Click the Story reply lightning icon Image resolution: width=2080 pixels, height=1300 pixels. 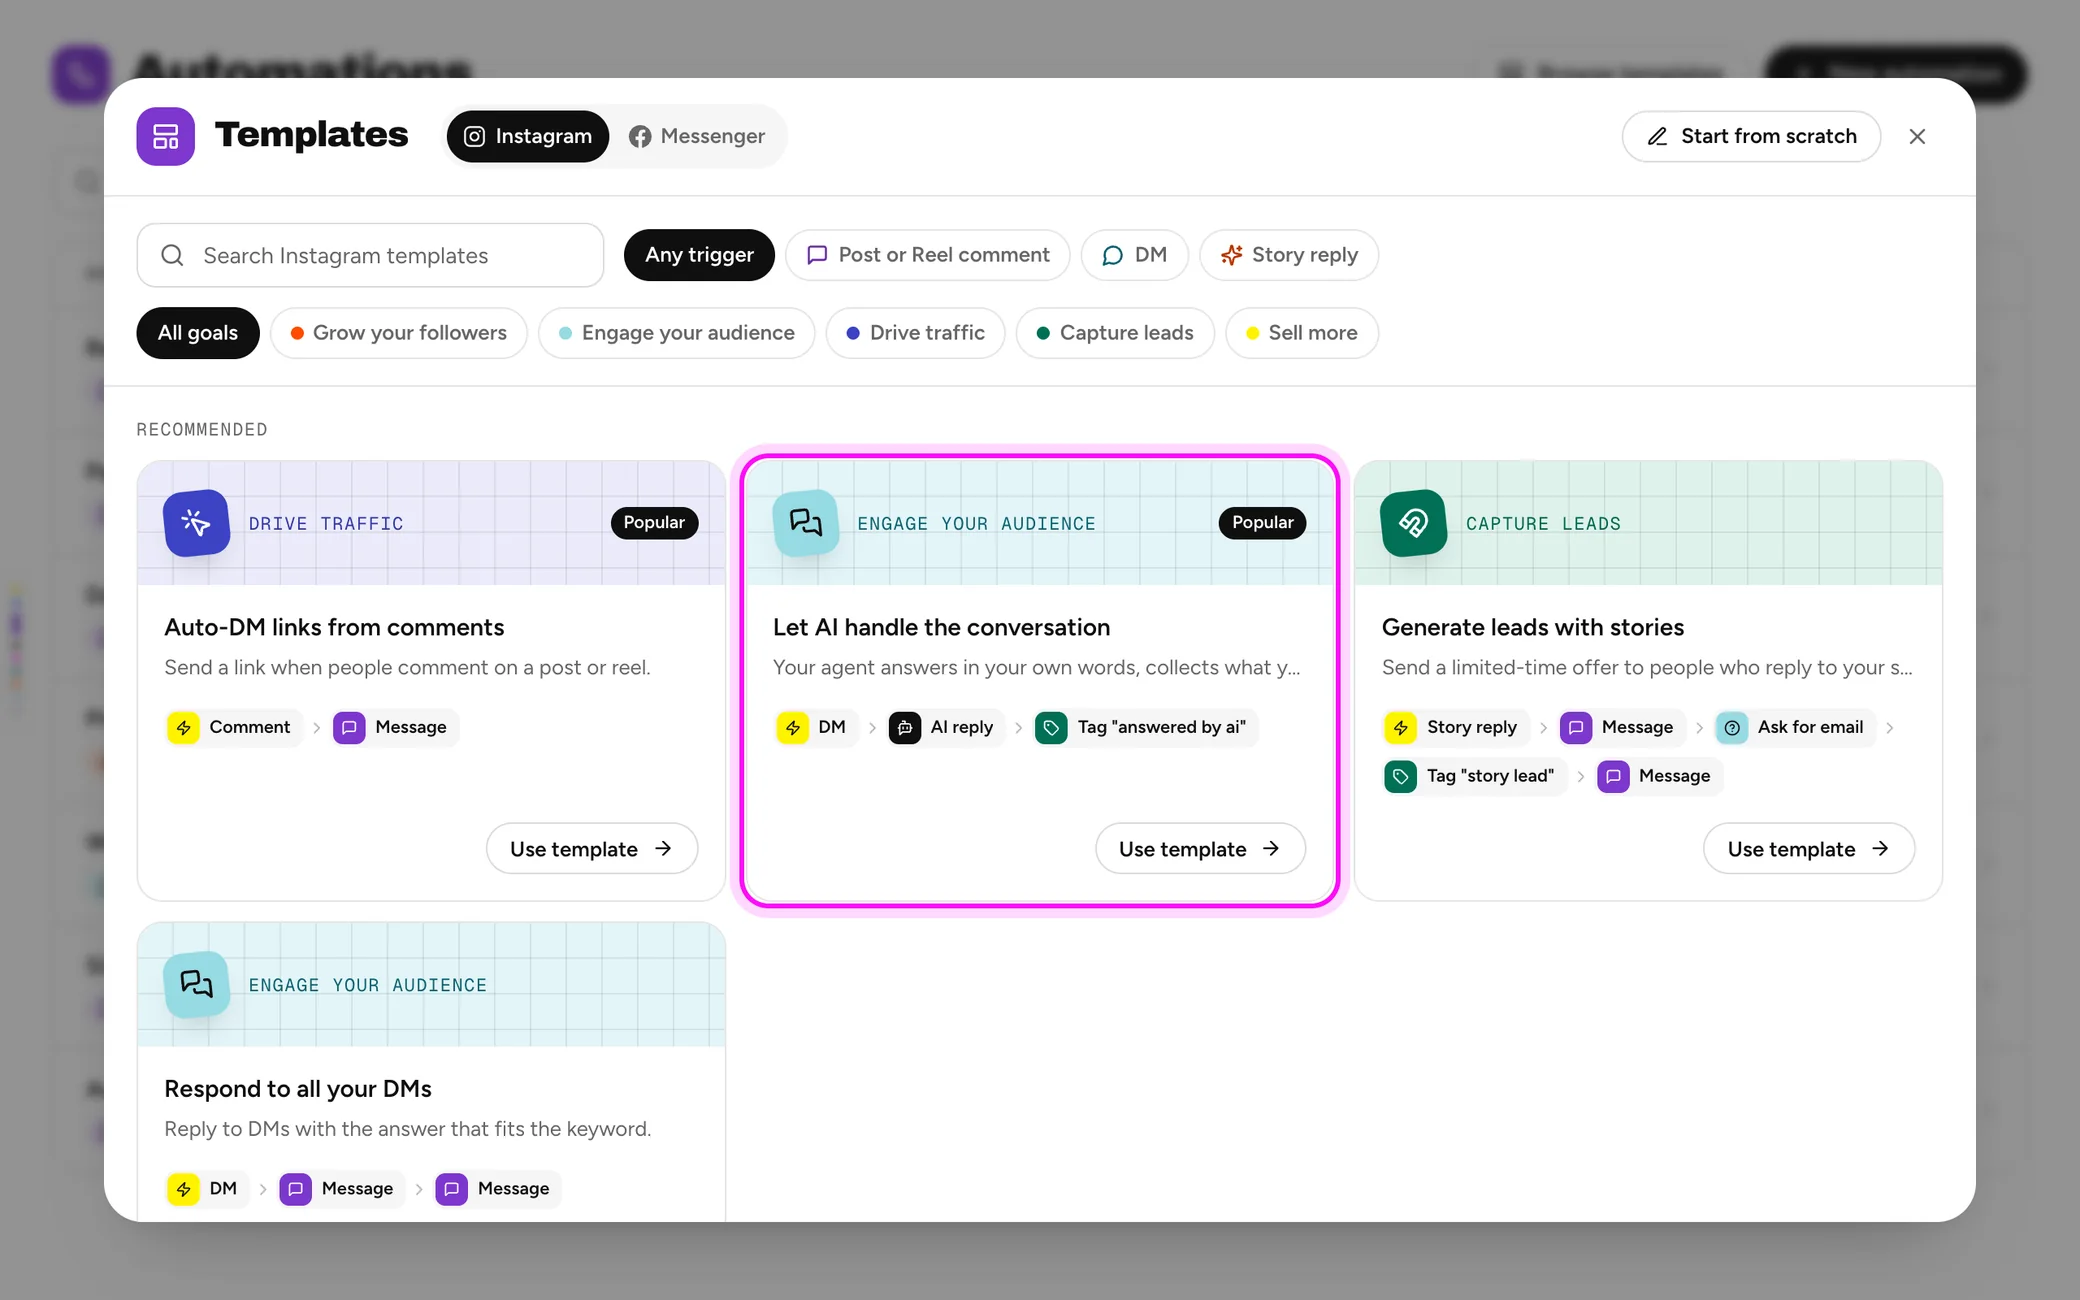[1401, 728]
